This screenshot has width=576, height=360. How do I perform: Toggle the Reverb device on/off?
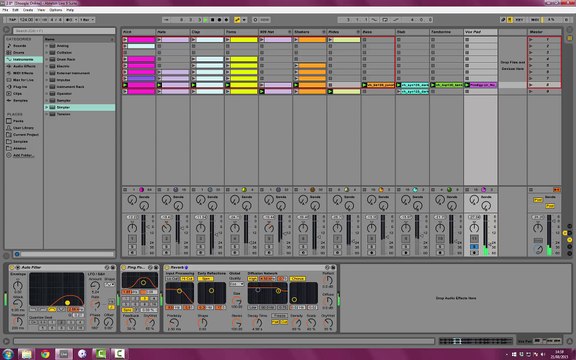pyautogui.click(x=166, y=267)
